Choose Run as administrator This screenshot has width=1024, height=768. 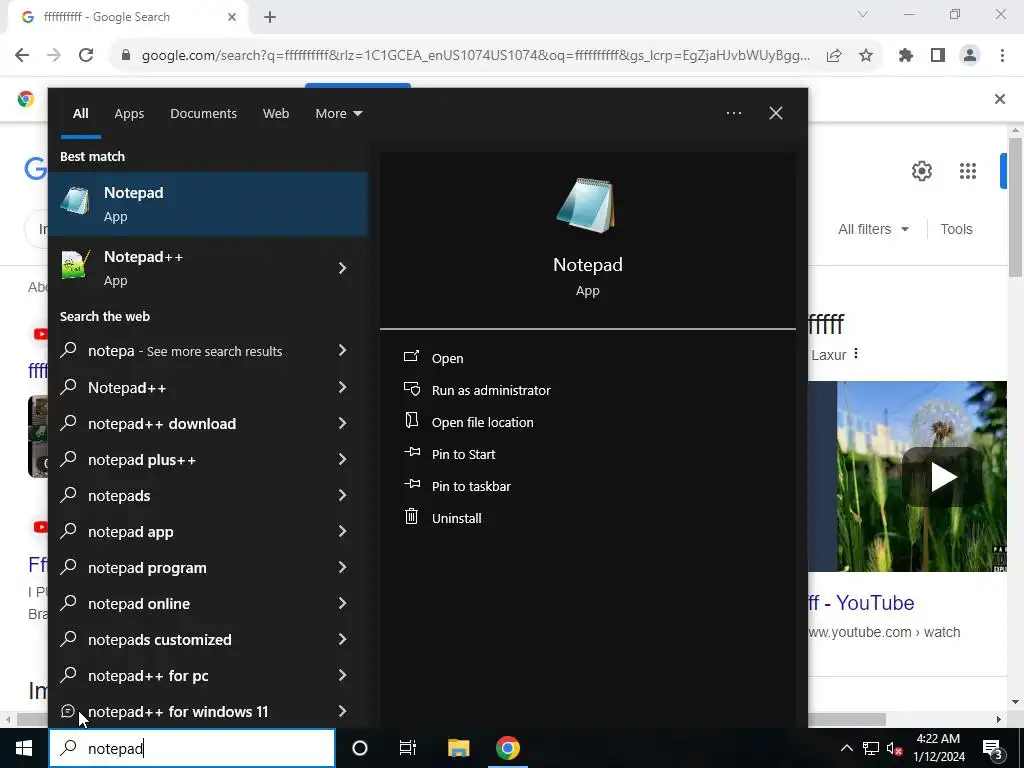(491, 390)
